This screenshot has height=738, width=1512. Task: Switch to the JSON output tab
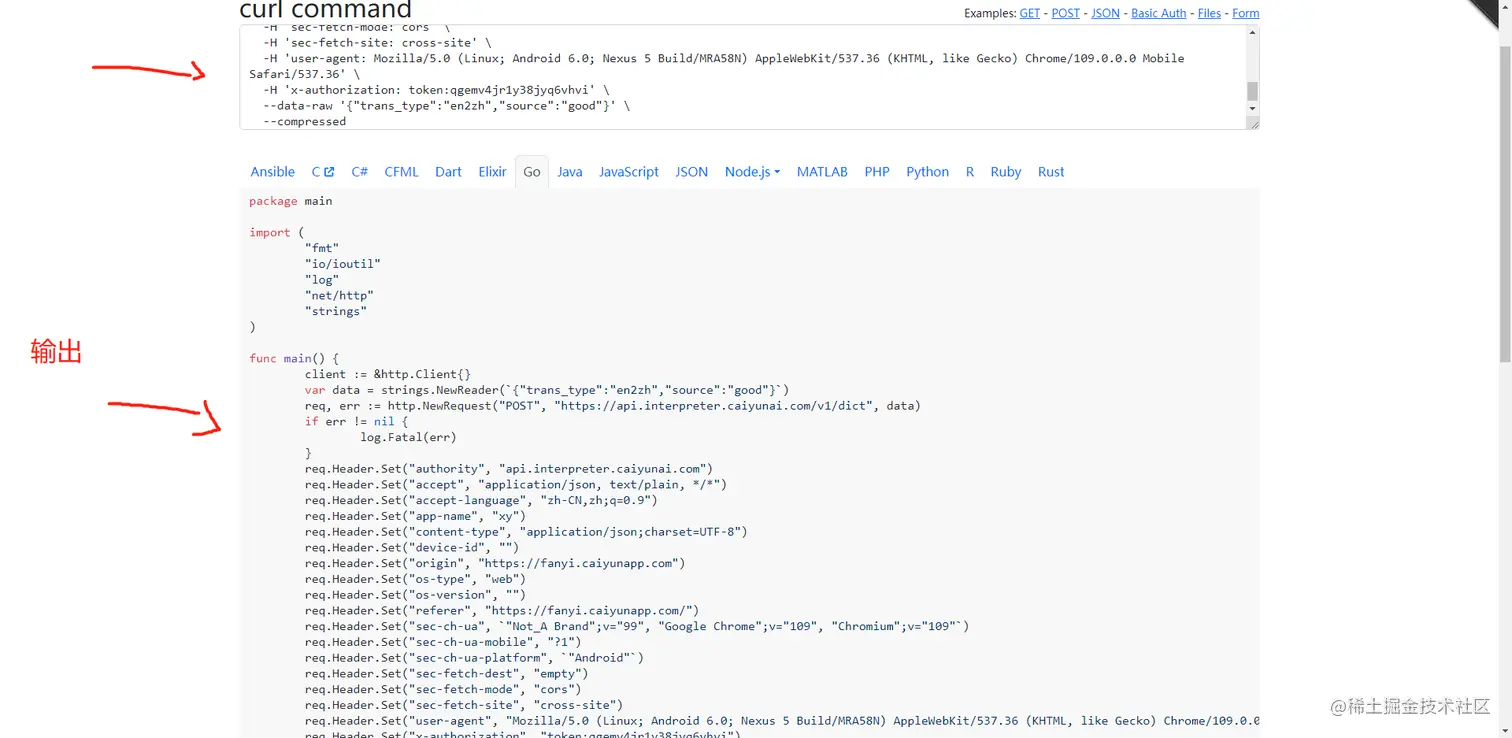691,172
